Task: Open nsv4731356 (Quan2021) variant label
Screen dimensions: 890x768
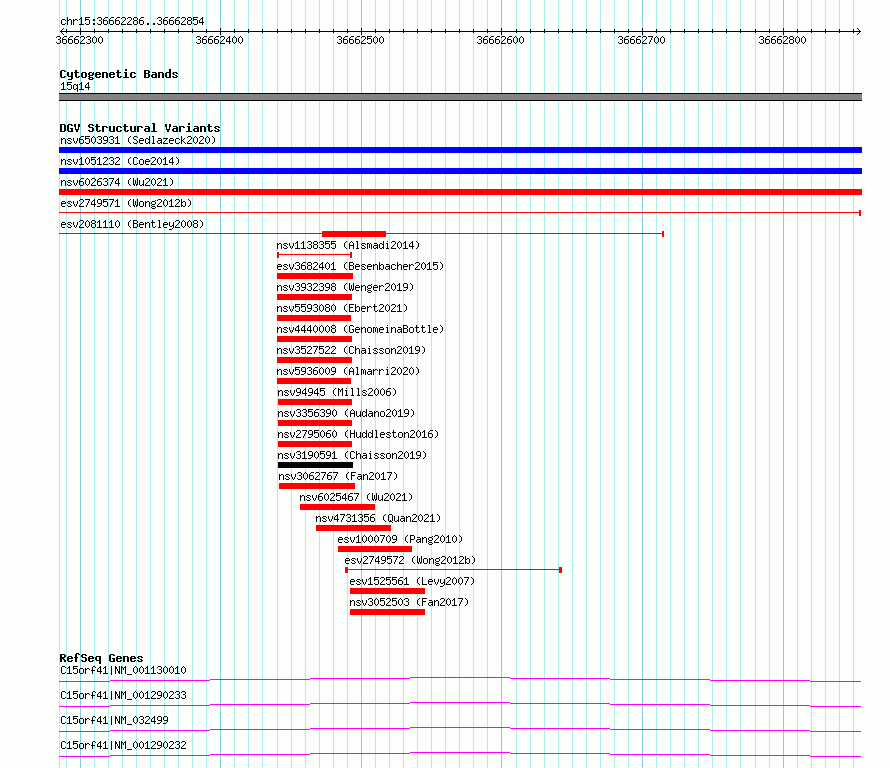Action: [x=378, y=518]
